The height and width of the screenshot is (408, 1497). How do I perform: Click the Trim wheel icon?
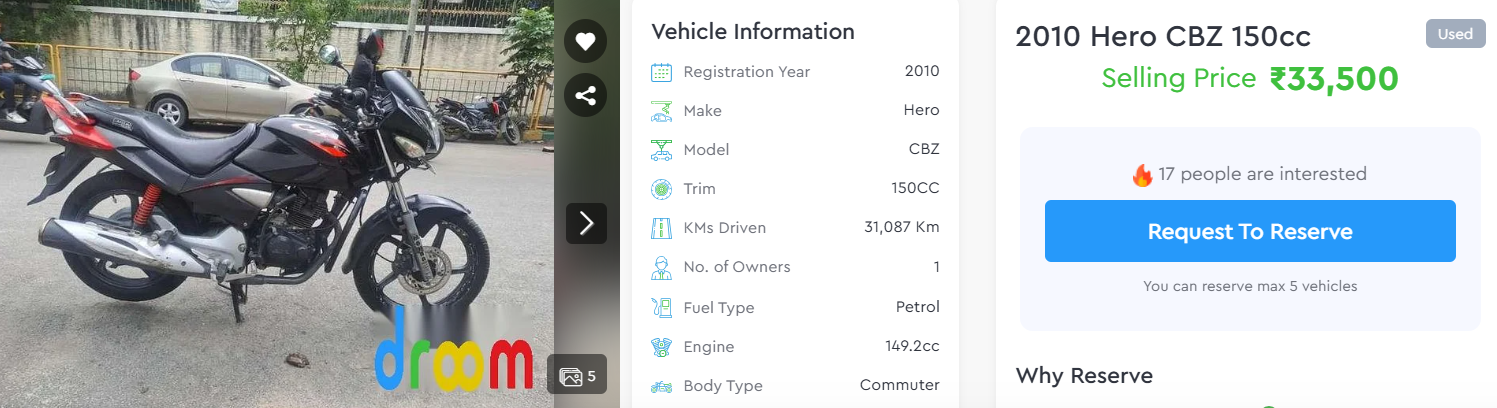pos(661,189)
